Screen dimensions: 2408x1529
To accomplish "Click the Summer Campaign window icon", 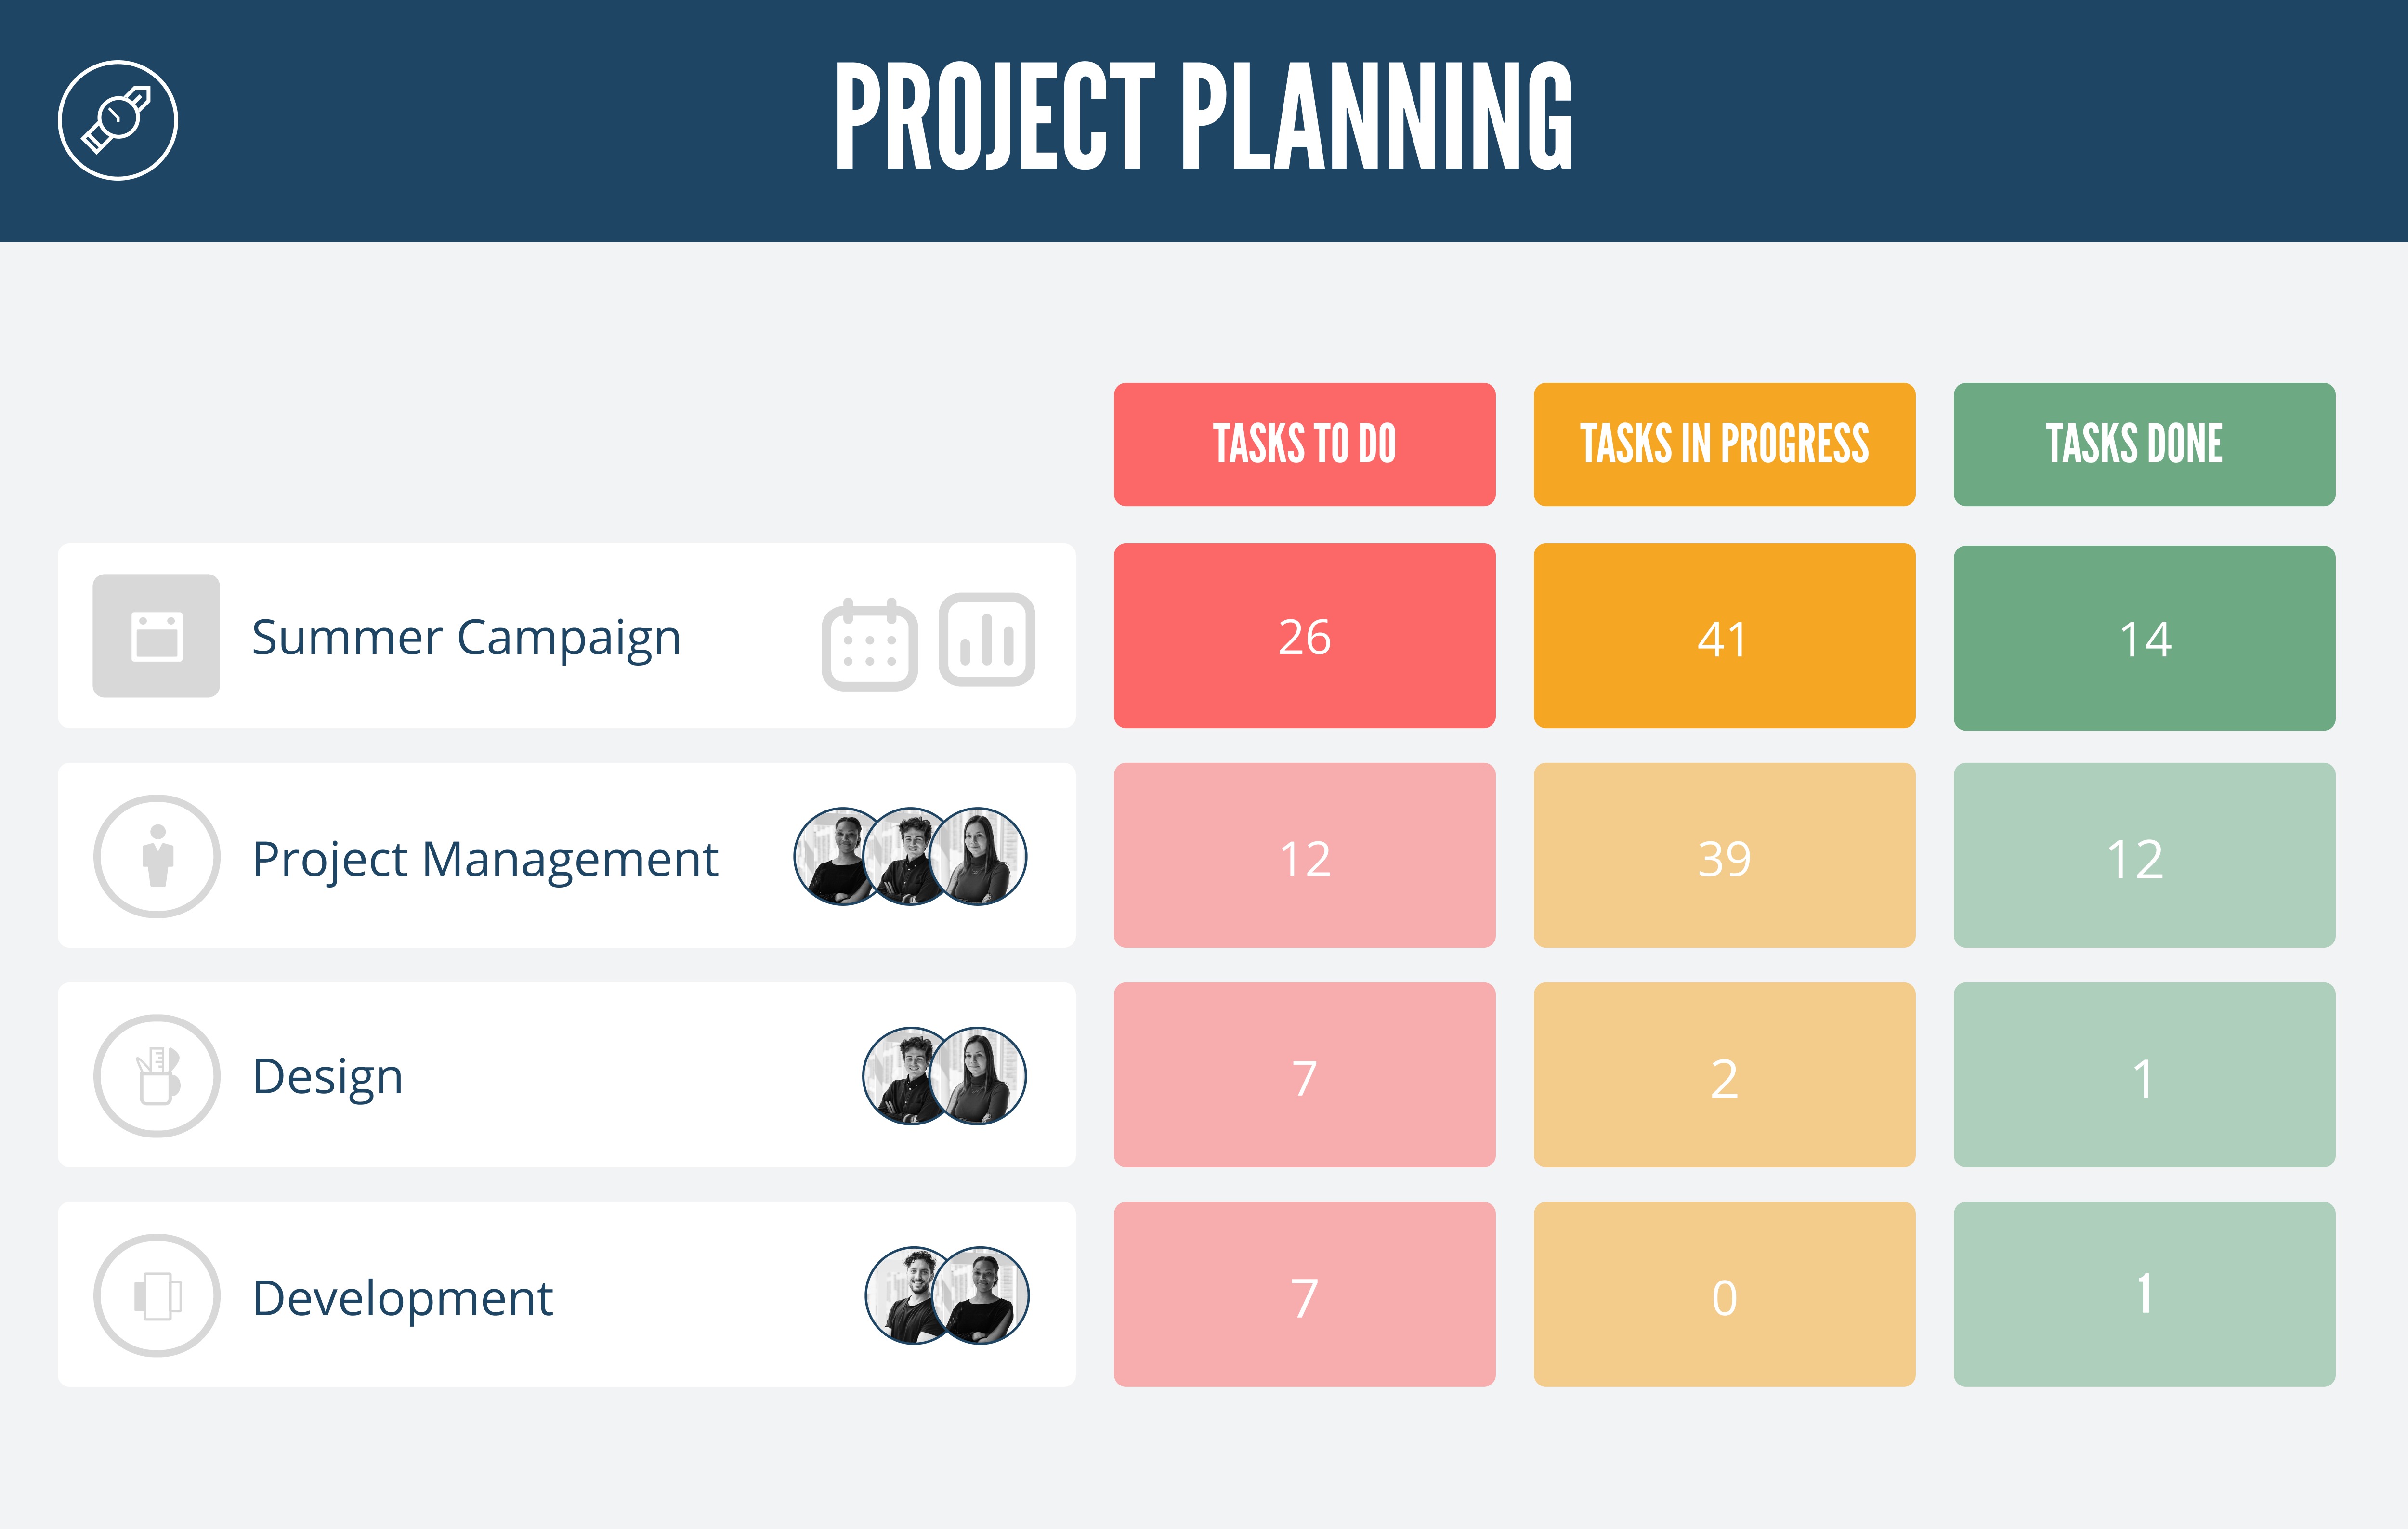I will coord(156,636).
